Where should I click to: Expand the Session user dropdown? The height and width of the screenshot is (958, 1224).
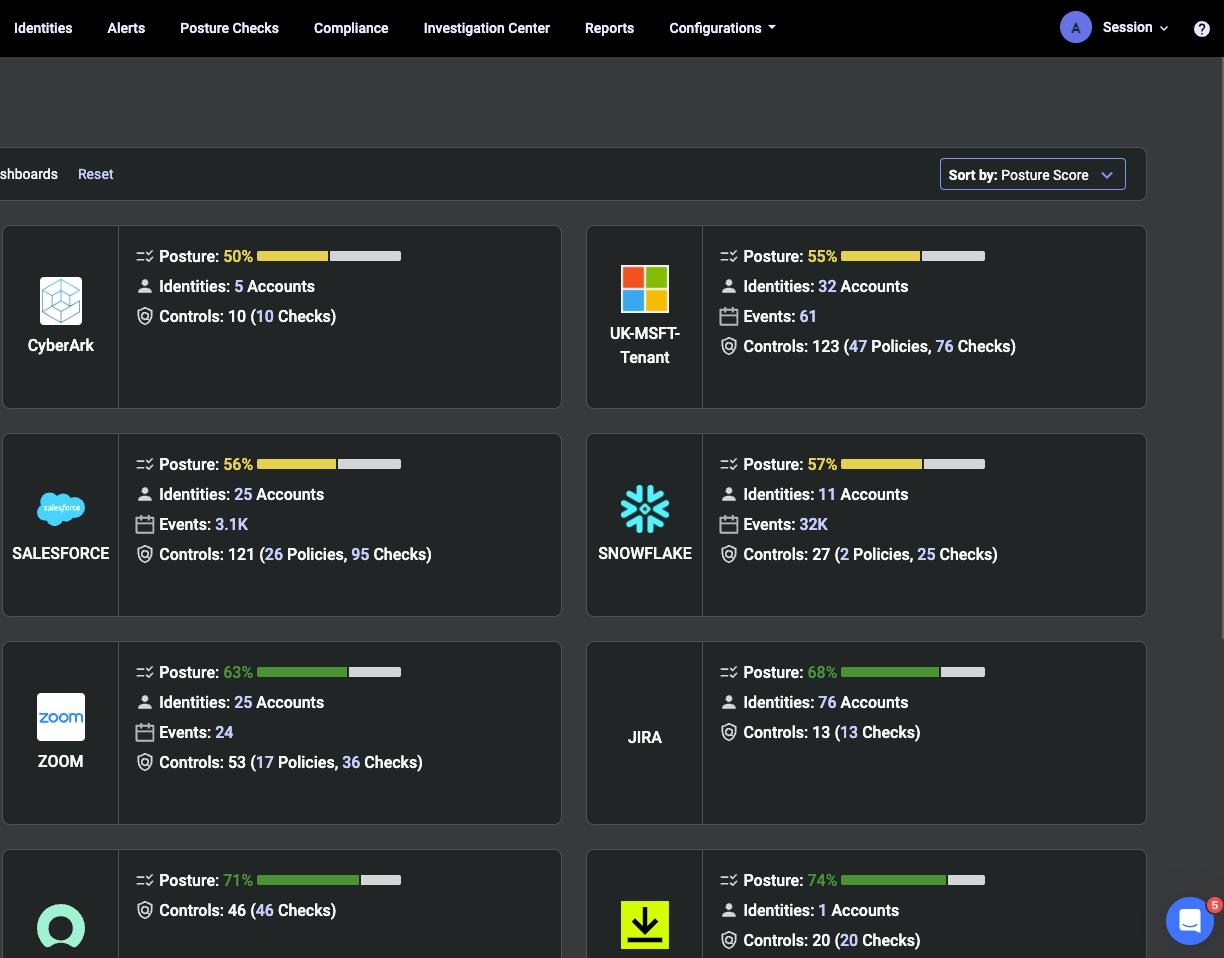pos(1135,28)
